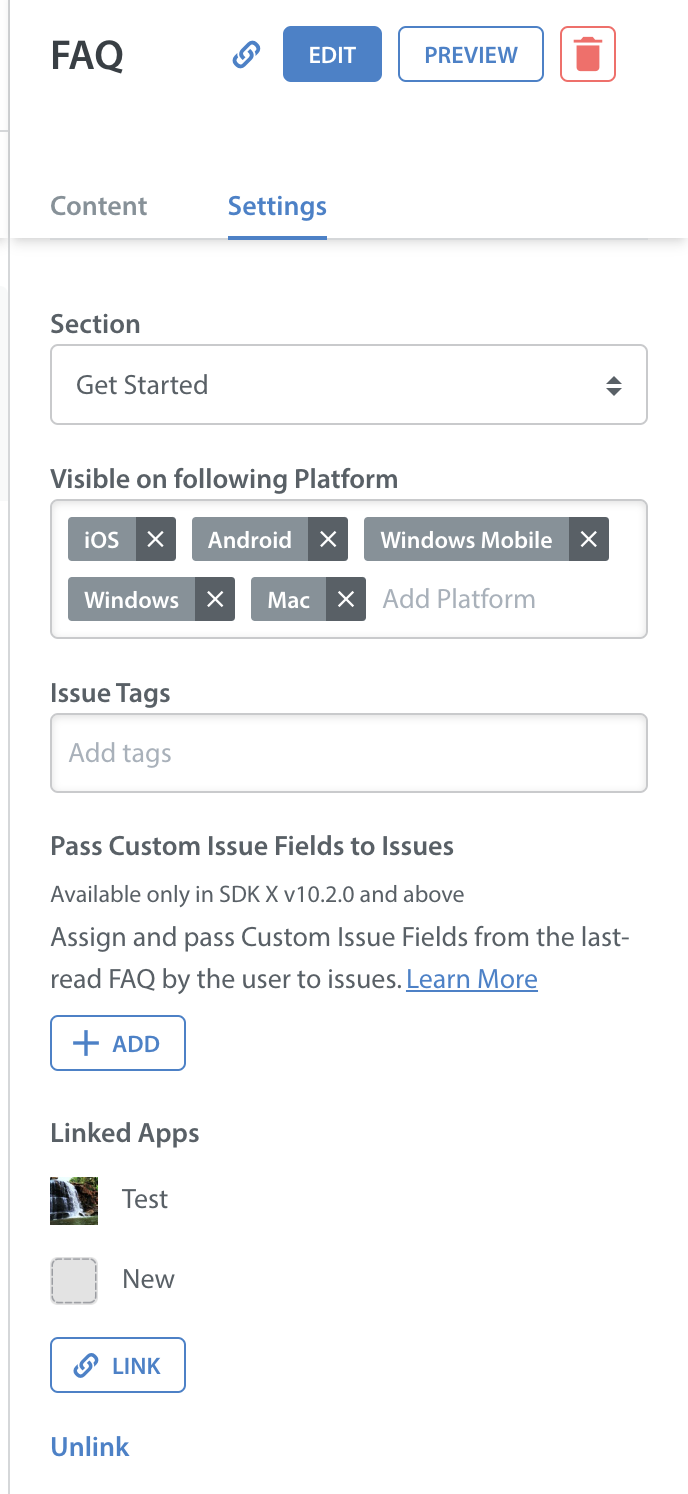Remove the Android platform tag
This screenshot has height=1494, width=688.
coord(328,540)
